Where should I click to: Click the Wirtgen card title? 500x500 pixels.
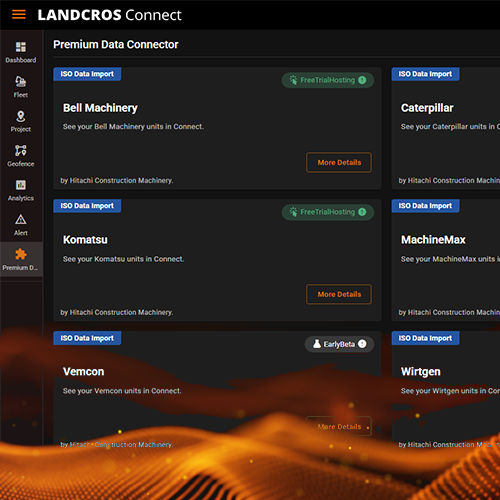click(x=421, y=372)
